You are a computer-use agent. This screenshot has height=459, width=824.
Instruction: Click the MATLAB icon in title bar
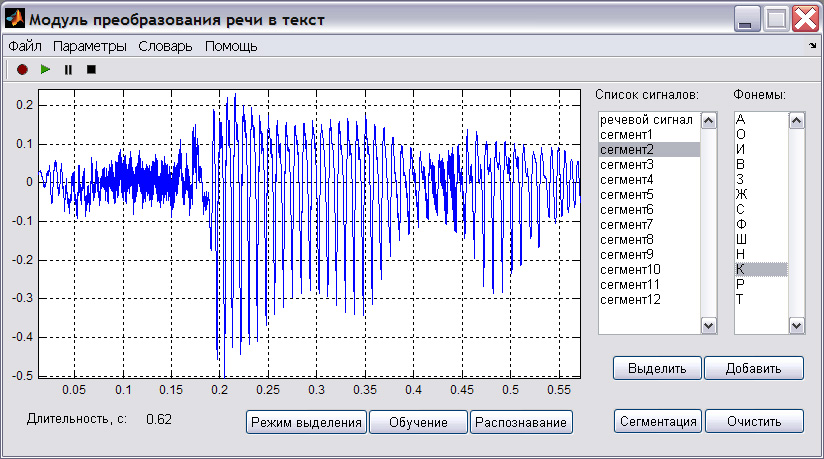[15, 19]
